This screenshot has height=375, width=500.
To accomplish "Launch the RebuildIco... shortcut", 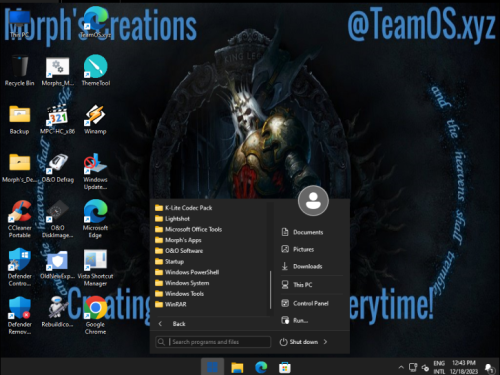I will [x=57, y=312].
